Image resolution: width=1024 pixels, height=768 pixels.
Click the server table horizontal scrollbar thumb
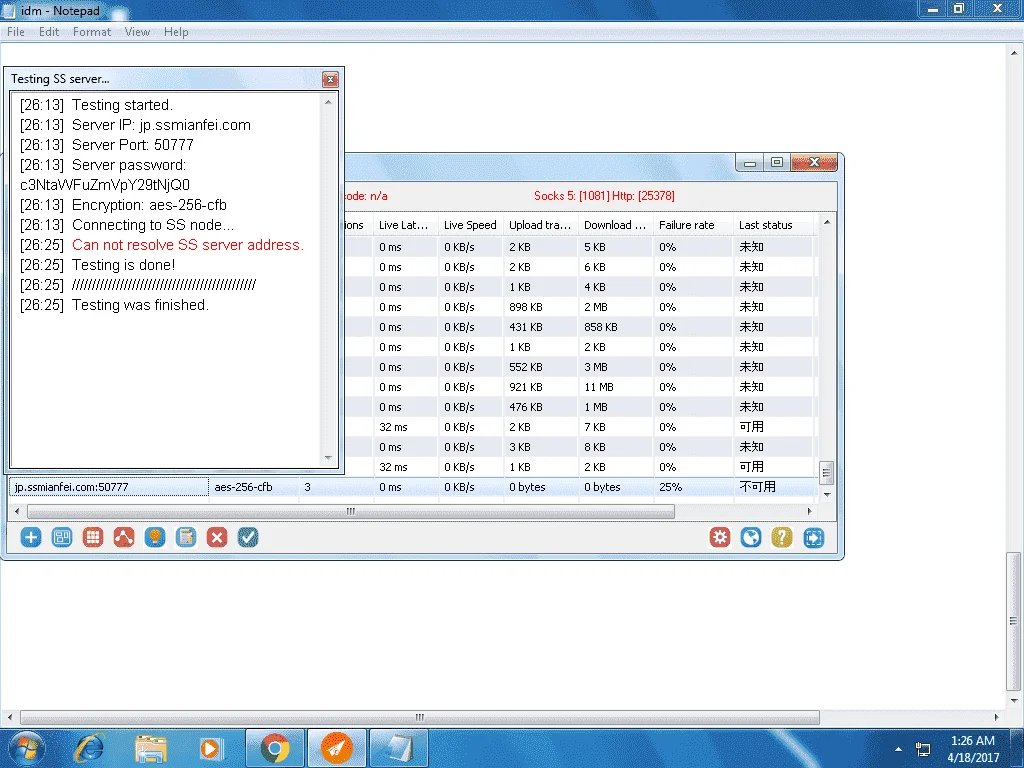(x=351, y=511)
